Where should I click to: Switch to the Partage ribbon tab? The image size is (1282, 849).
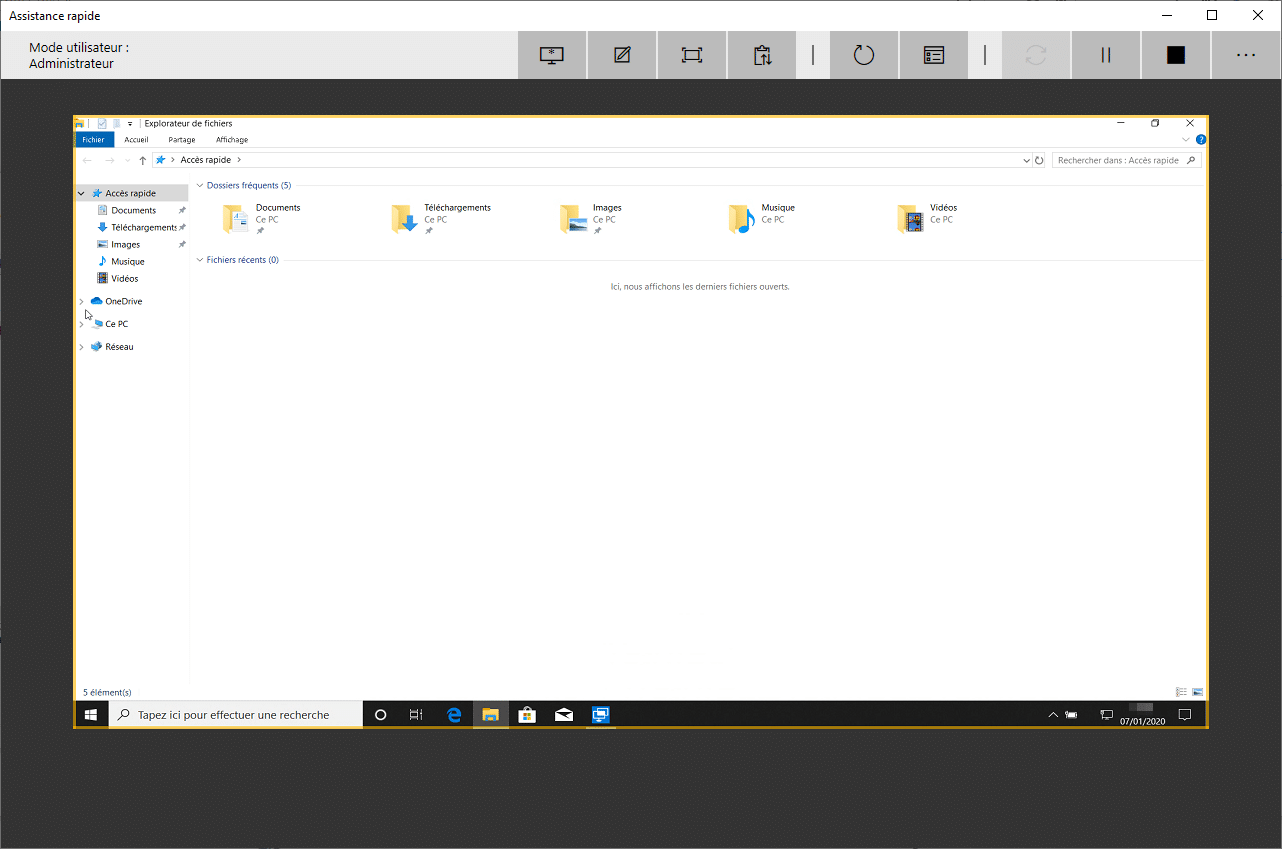182,140
